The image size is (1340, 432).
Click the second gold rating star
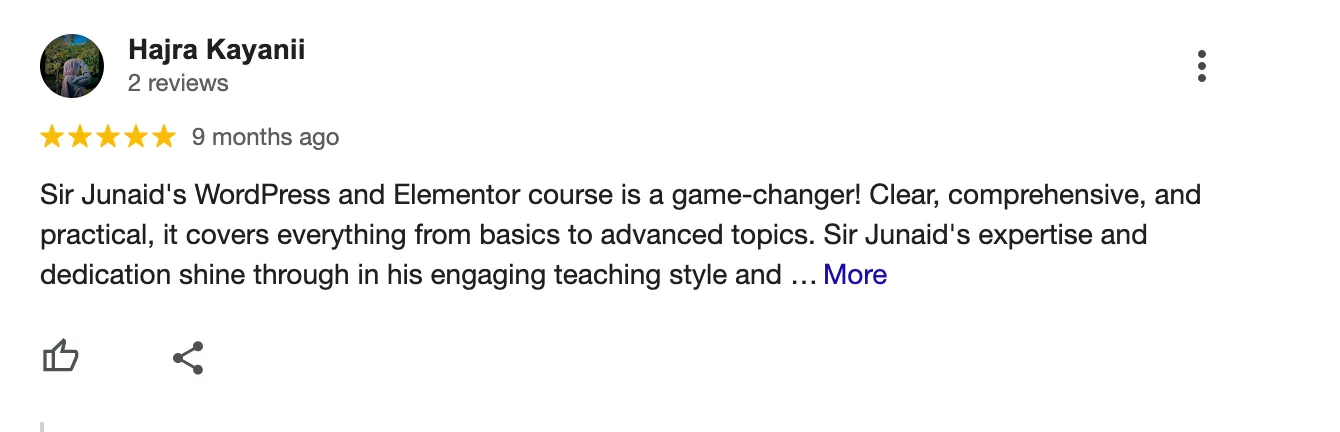[80, 137]
